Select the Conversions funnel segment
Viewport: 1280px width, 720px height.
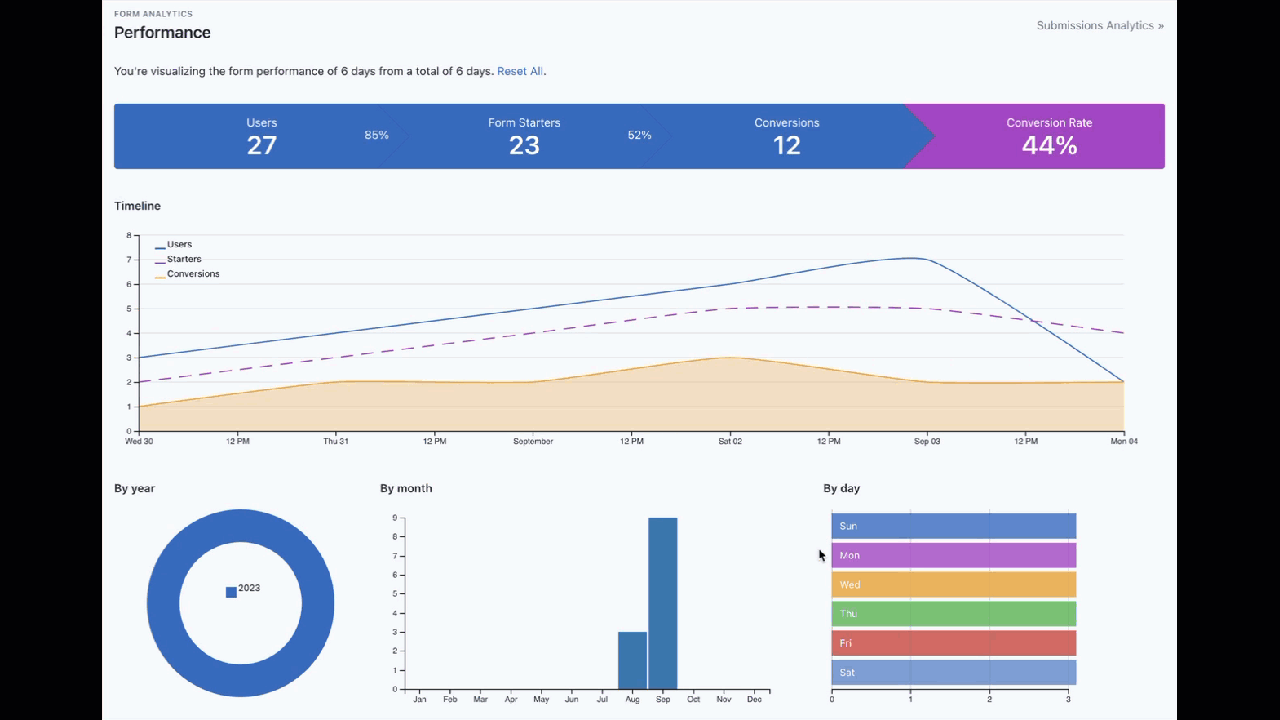787,136
